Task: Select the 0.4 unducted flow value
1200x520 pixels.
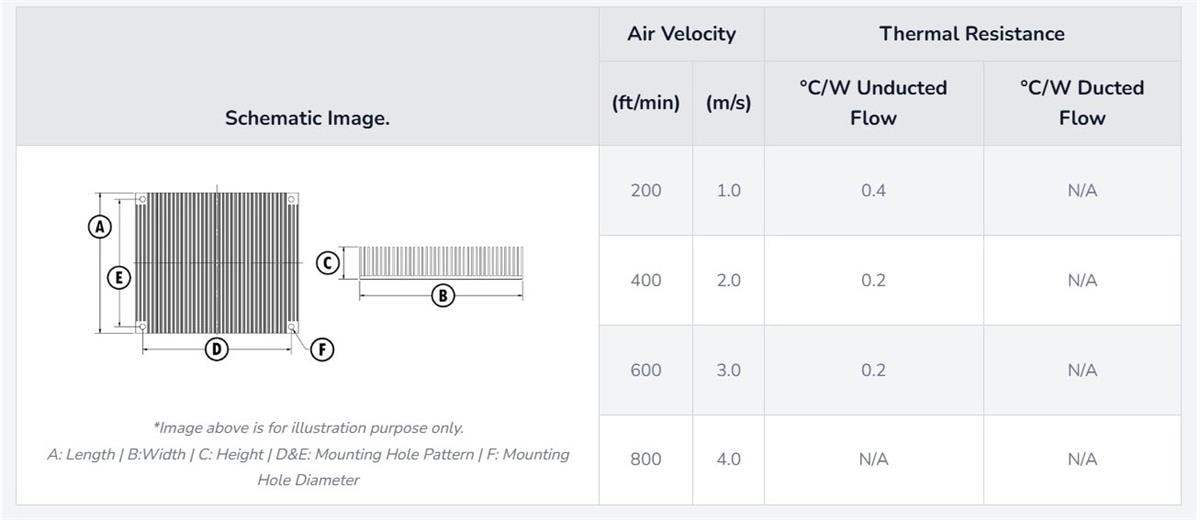Action: tap(873, 190)
